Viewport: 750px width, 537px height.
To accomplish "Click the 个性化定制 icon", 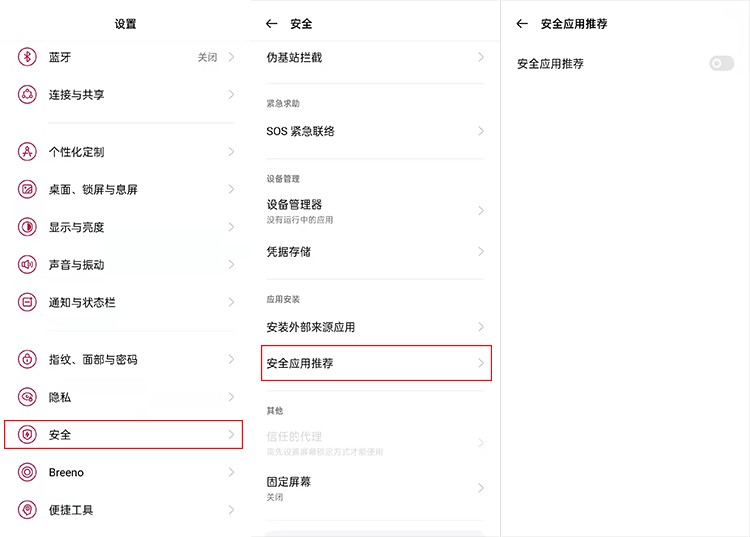I will (27, 152).
